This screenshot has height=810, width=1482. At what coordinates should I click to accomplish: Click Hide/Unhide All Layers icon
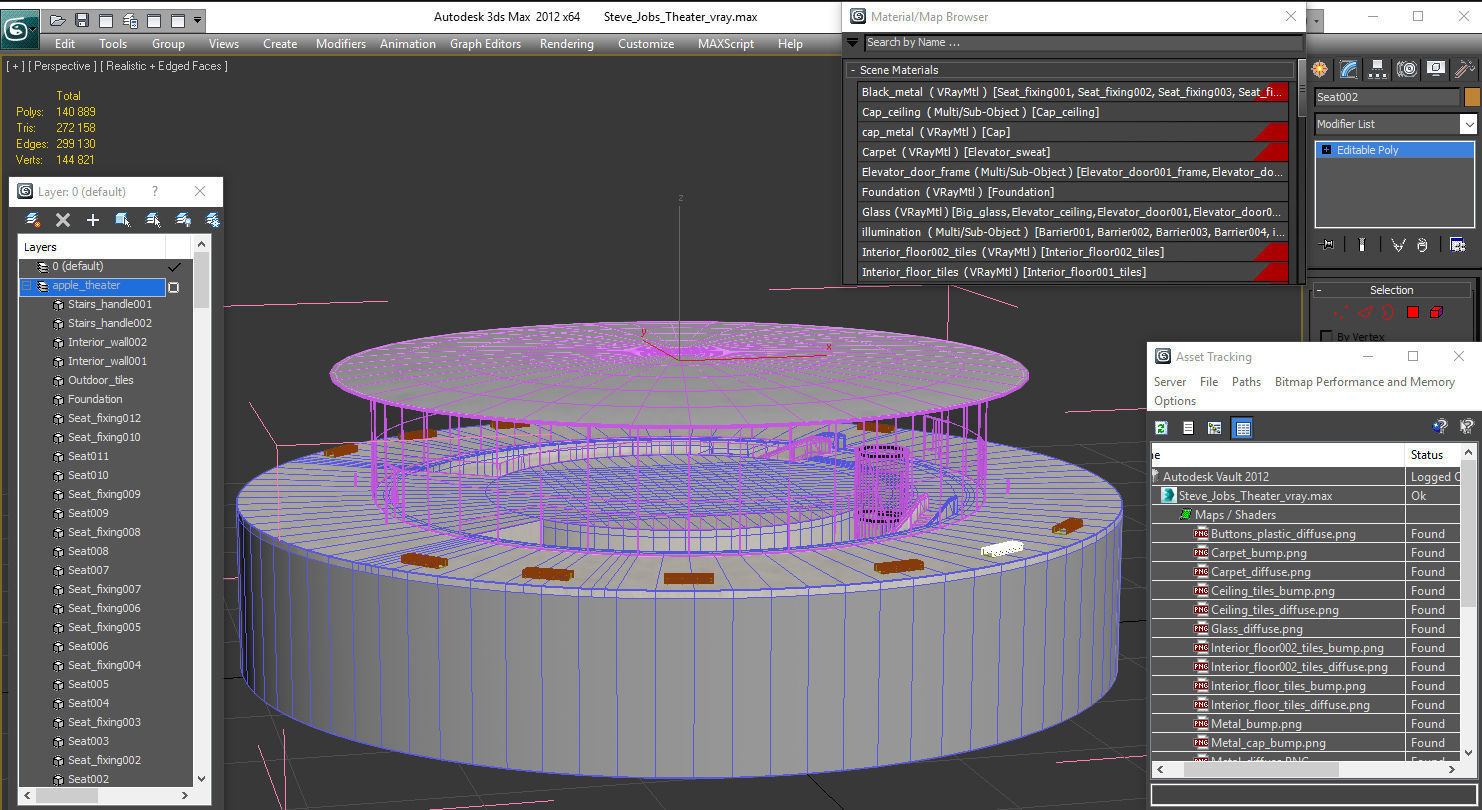point(183,220)
